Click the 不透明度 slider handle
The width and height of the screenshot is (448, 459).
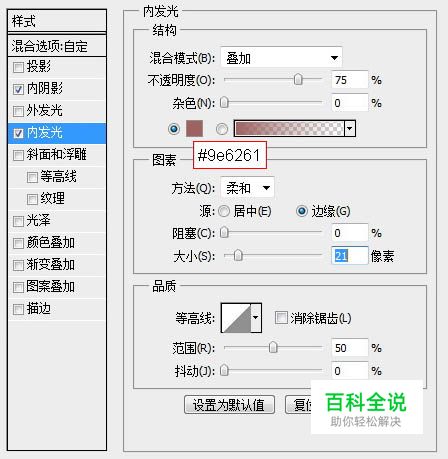pyautogui.click(x=298, y=79)
